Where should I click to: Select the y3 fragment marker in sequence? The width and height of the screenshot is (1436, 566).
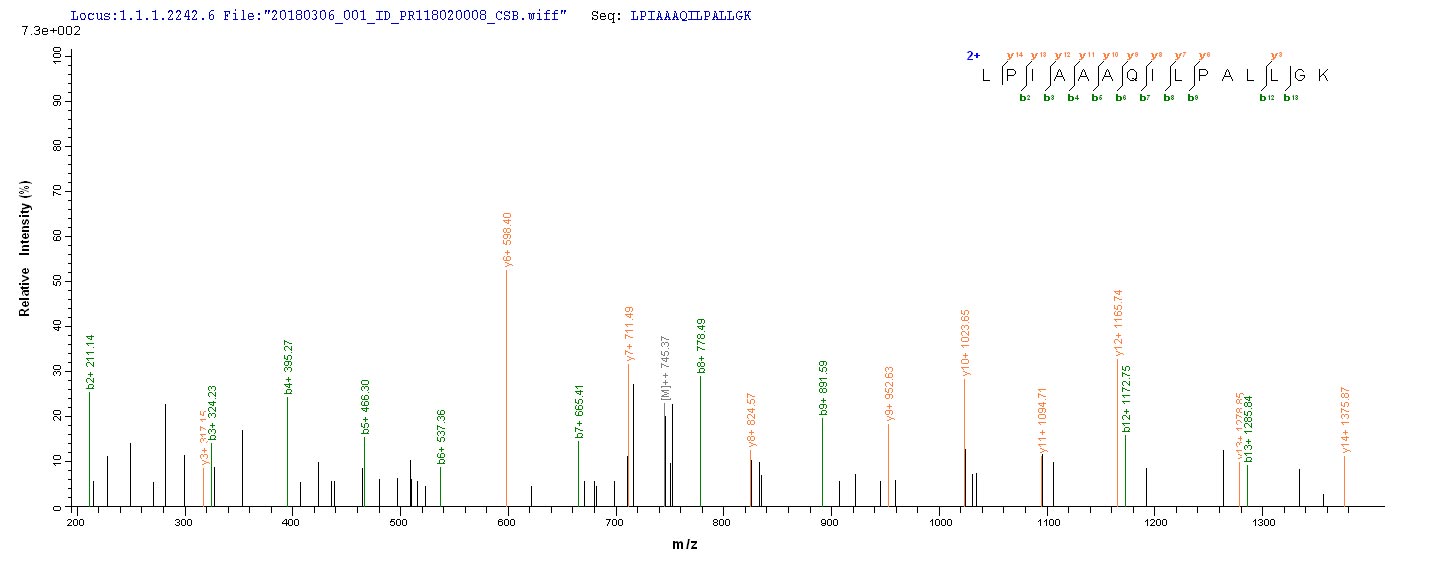tap(1275, 55)
